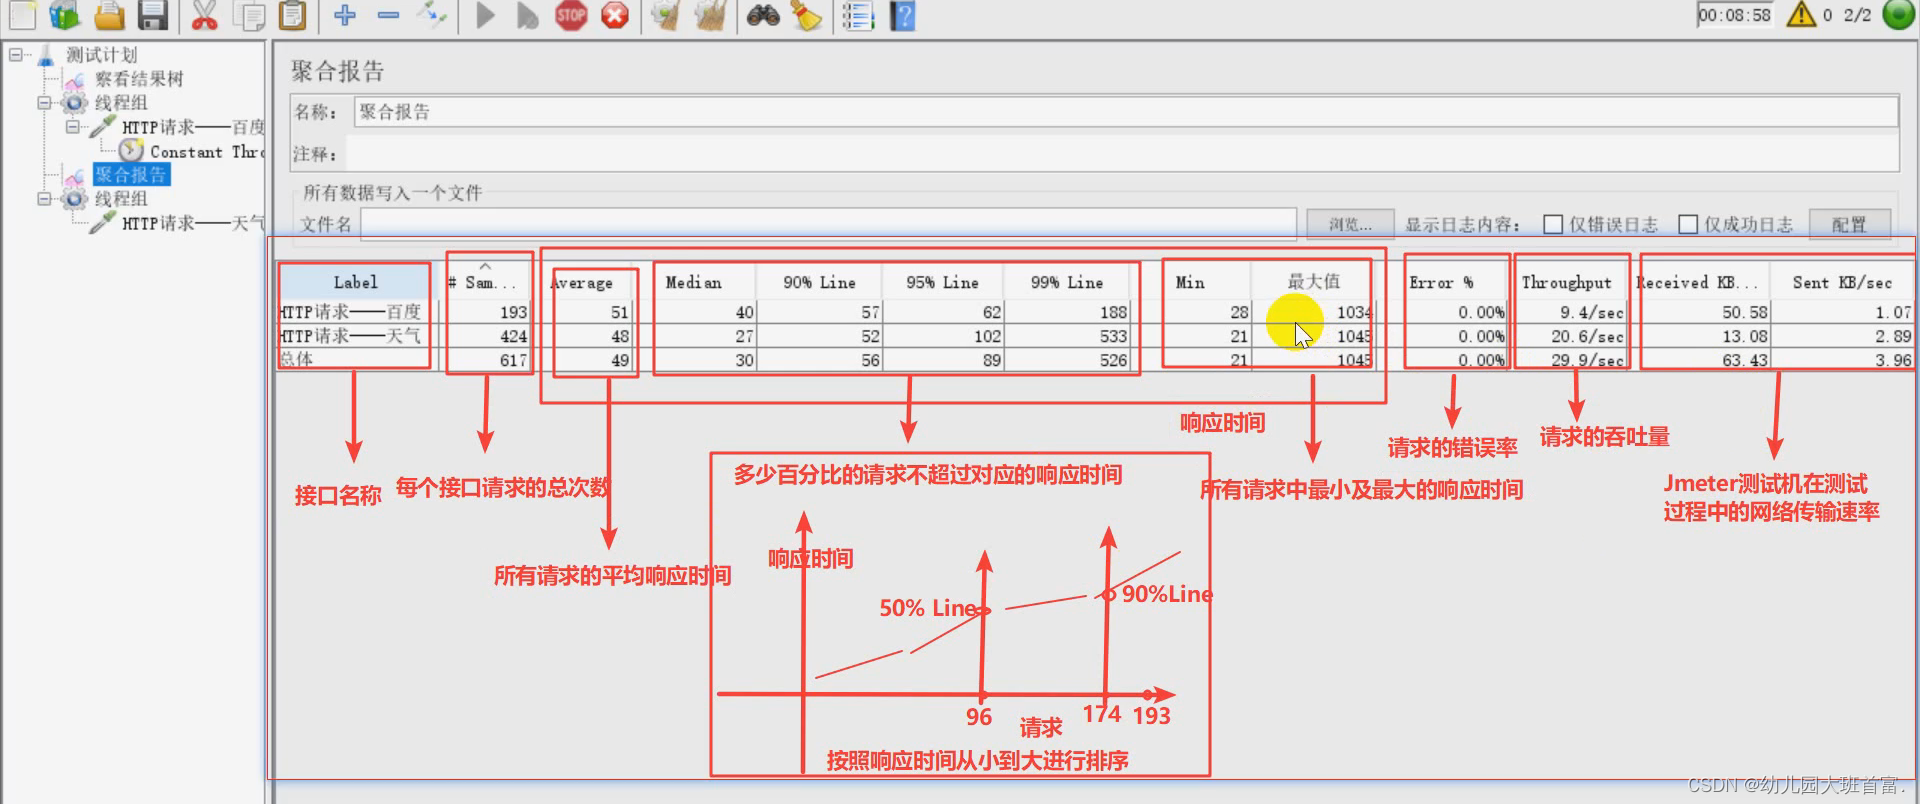Clear all results with double broom icon
This screenshot has width=1920, height=804.
click(710, 14)
